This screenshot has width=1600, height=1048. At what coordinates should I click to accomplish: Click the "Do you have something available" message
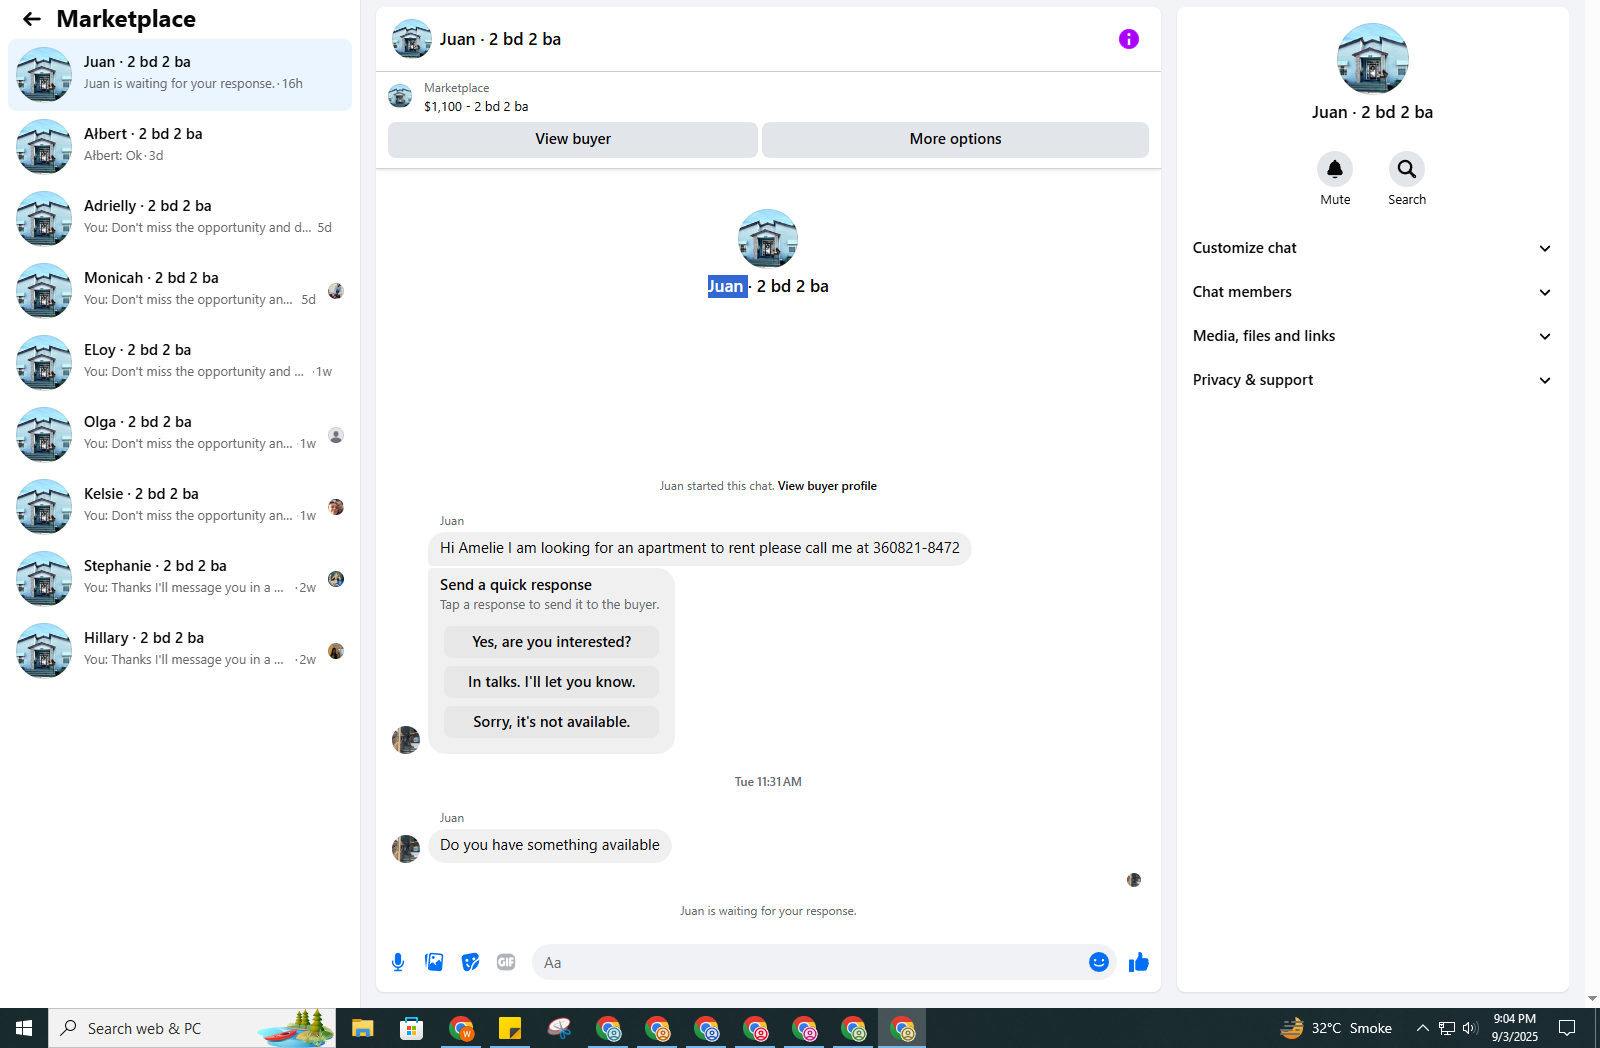coord(550,845)
